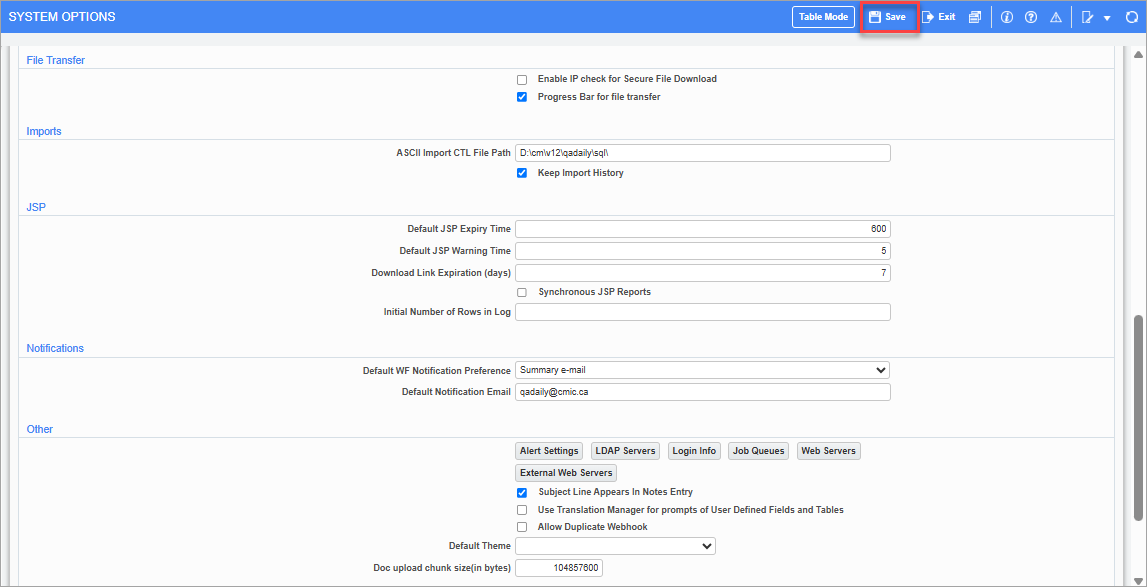Viewport: 1147px width, 587px height.
Task: Uncheck Subject Line Appears In Notes Entry
Action: pyautogui.click(x=521, y=492)
